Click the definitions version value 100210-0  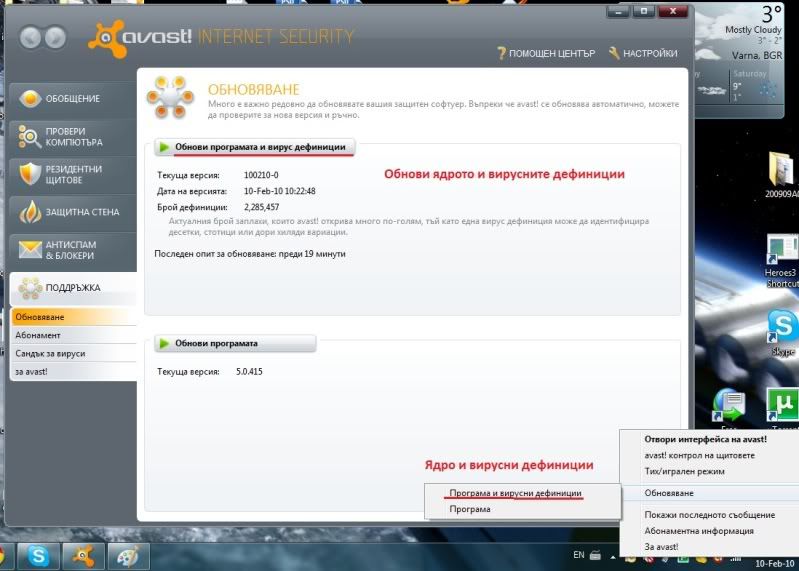pos(261,175)
